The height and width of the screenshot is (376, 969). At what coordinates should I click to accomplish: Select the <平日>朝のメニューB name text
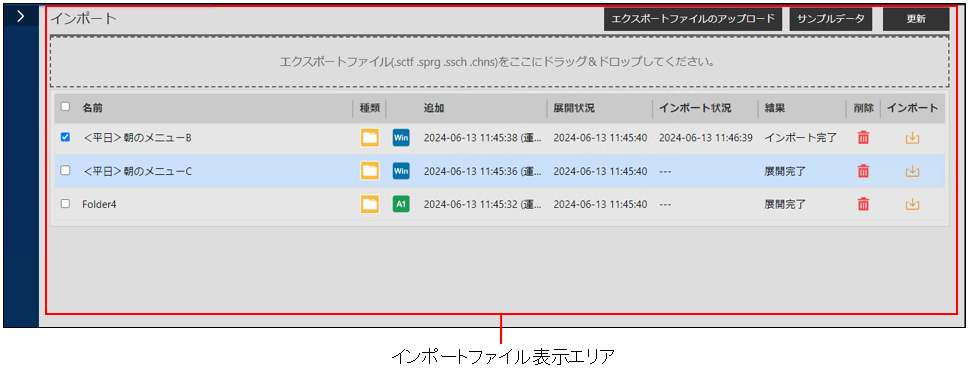[137, 138]
